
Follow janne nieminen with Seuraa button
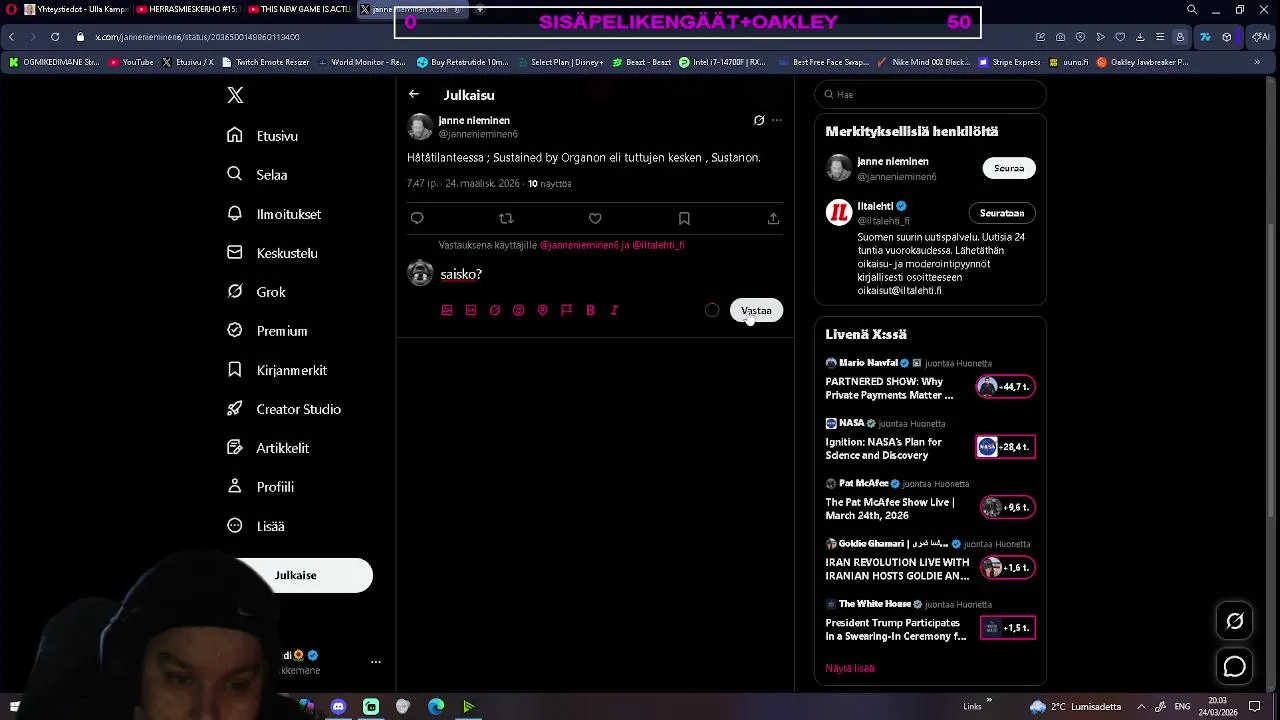1009,168
